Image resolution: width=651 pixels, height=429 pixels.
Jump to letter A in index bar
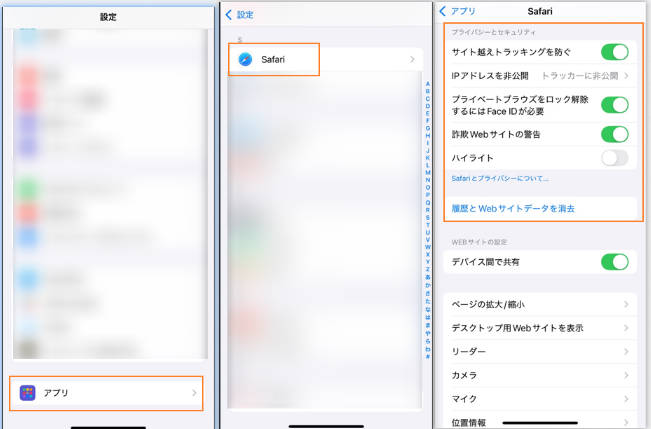428,84
